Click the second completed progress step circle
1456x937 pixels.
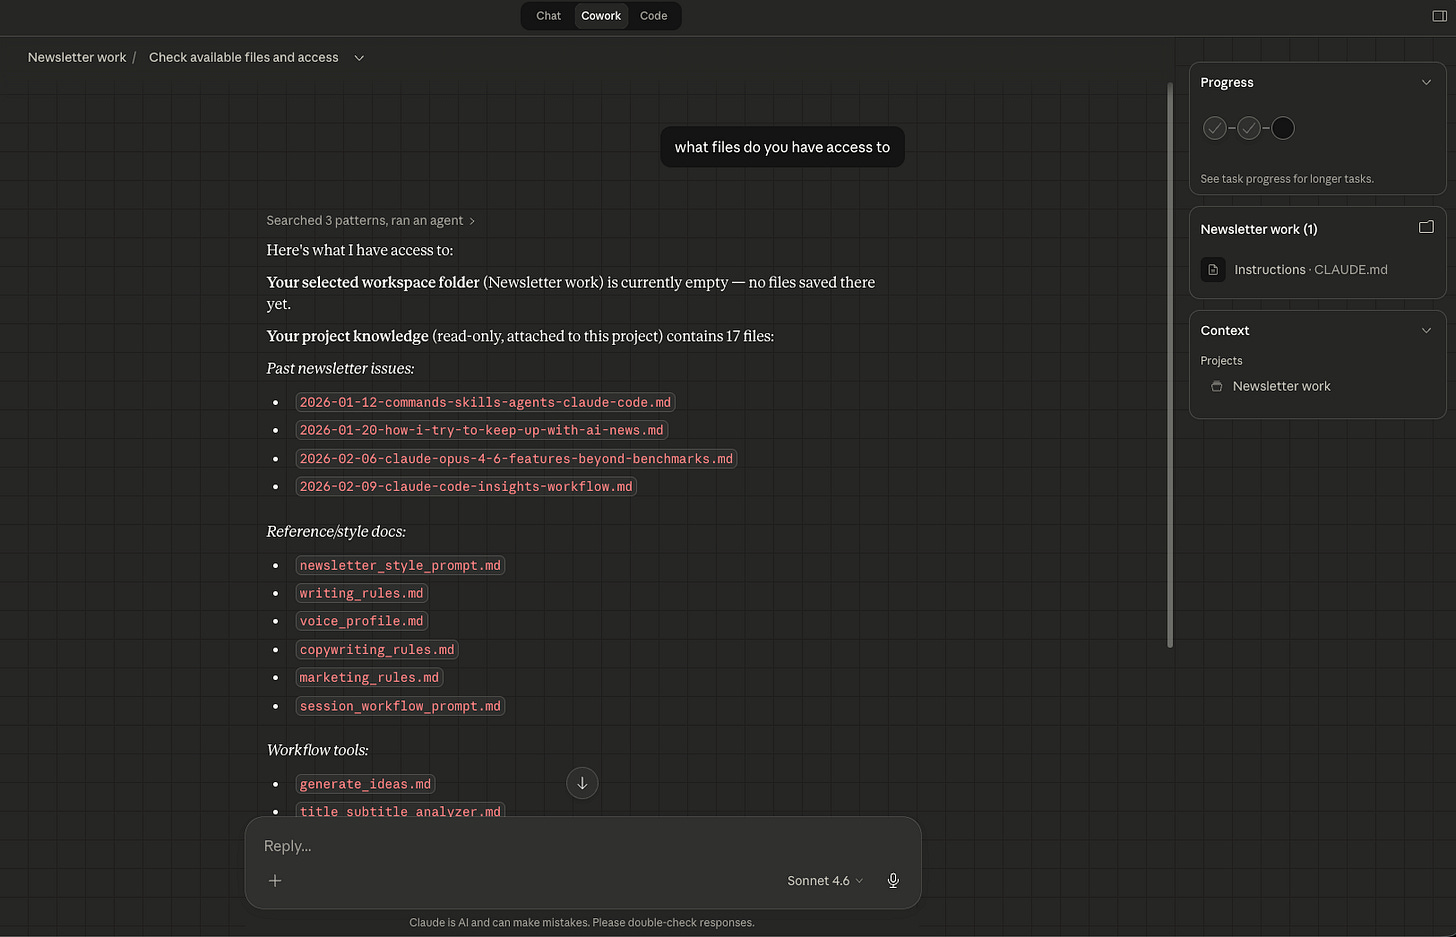1249,128
